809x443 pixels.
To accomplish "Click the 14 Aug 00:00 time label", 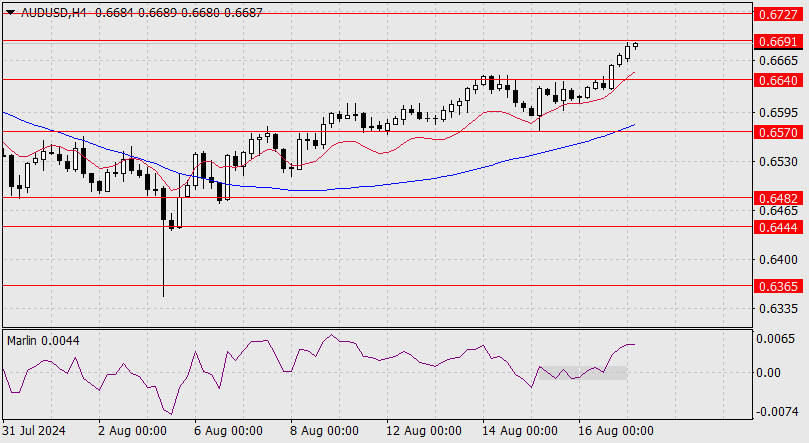I will click(520, 431).
